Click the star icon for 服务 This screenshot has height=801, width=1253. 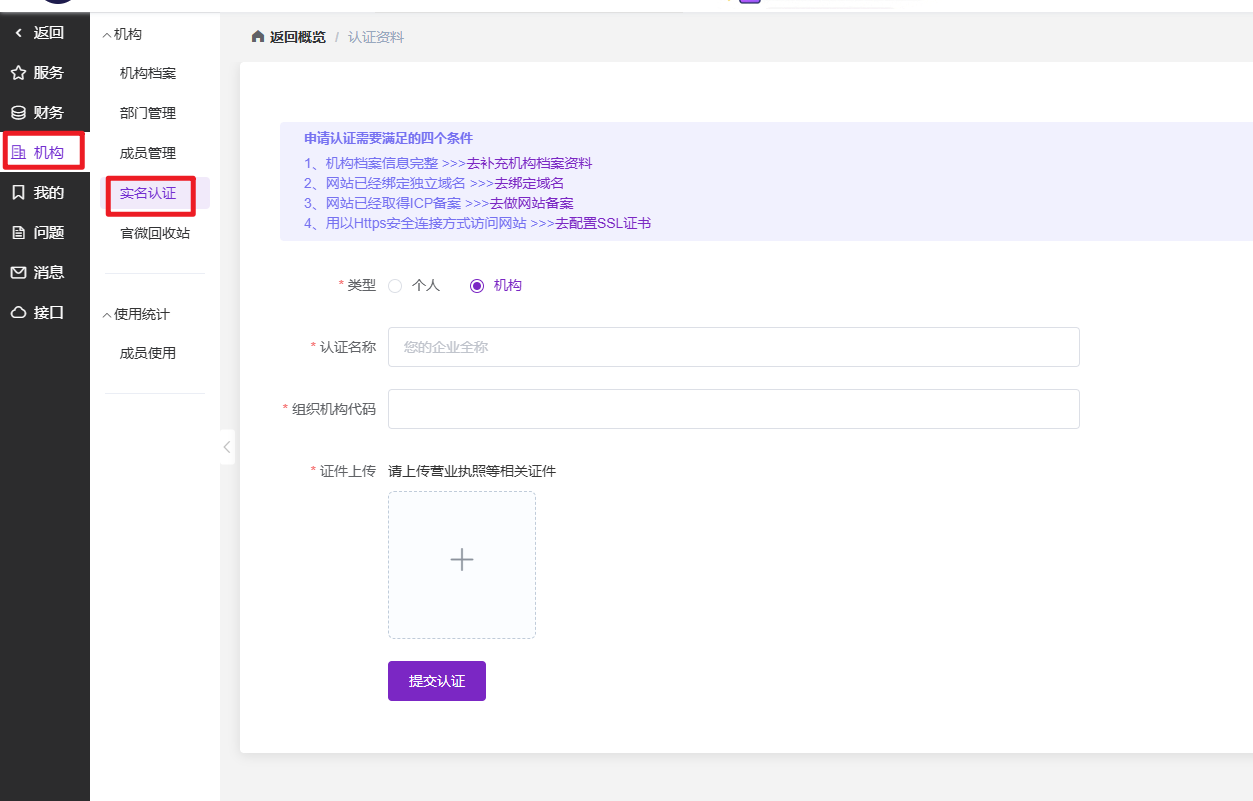click(x=18, y=73)
